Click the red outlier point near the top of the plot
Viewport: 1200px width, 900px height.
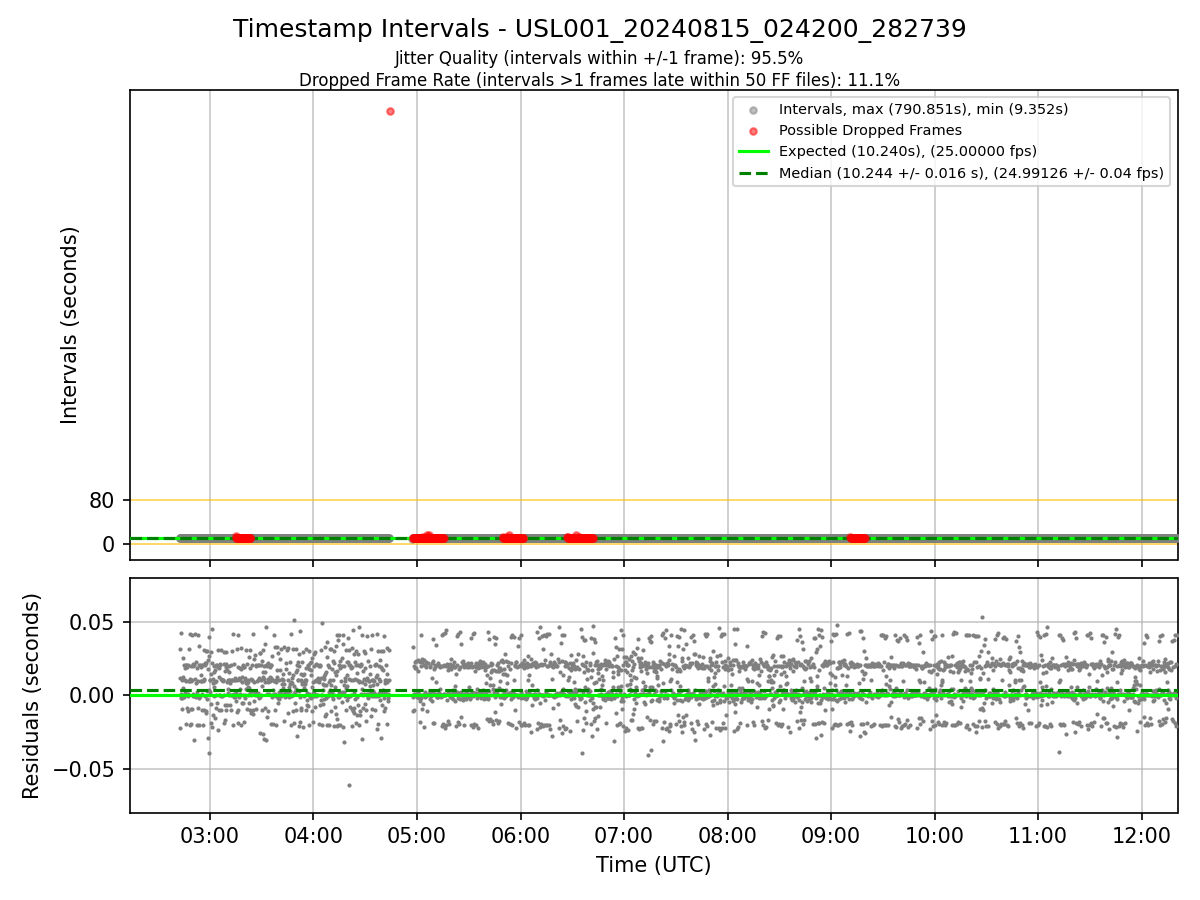point(390,111)
